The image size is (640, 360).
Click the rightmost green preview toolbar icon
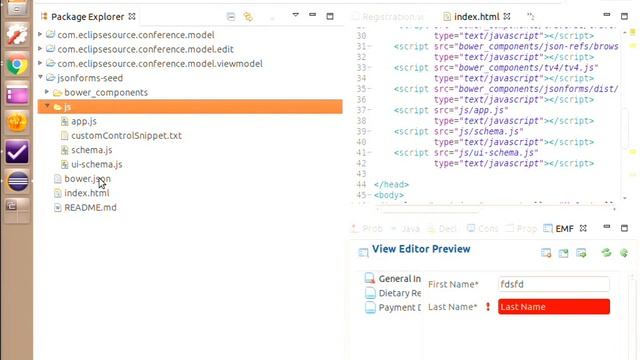tap(624, 253)
